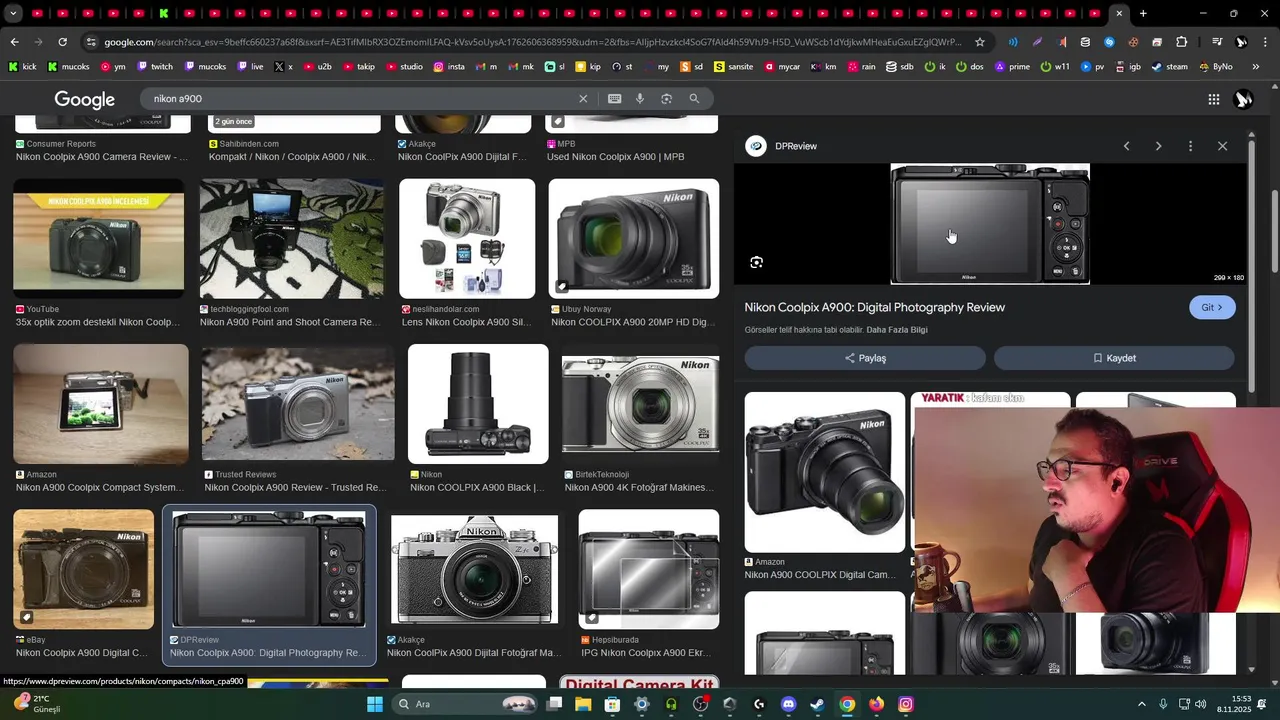Open Nikon Coolpix A900: Digital Photography Review title

click(875, 307)
